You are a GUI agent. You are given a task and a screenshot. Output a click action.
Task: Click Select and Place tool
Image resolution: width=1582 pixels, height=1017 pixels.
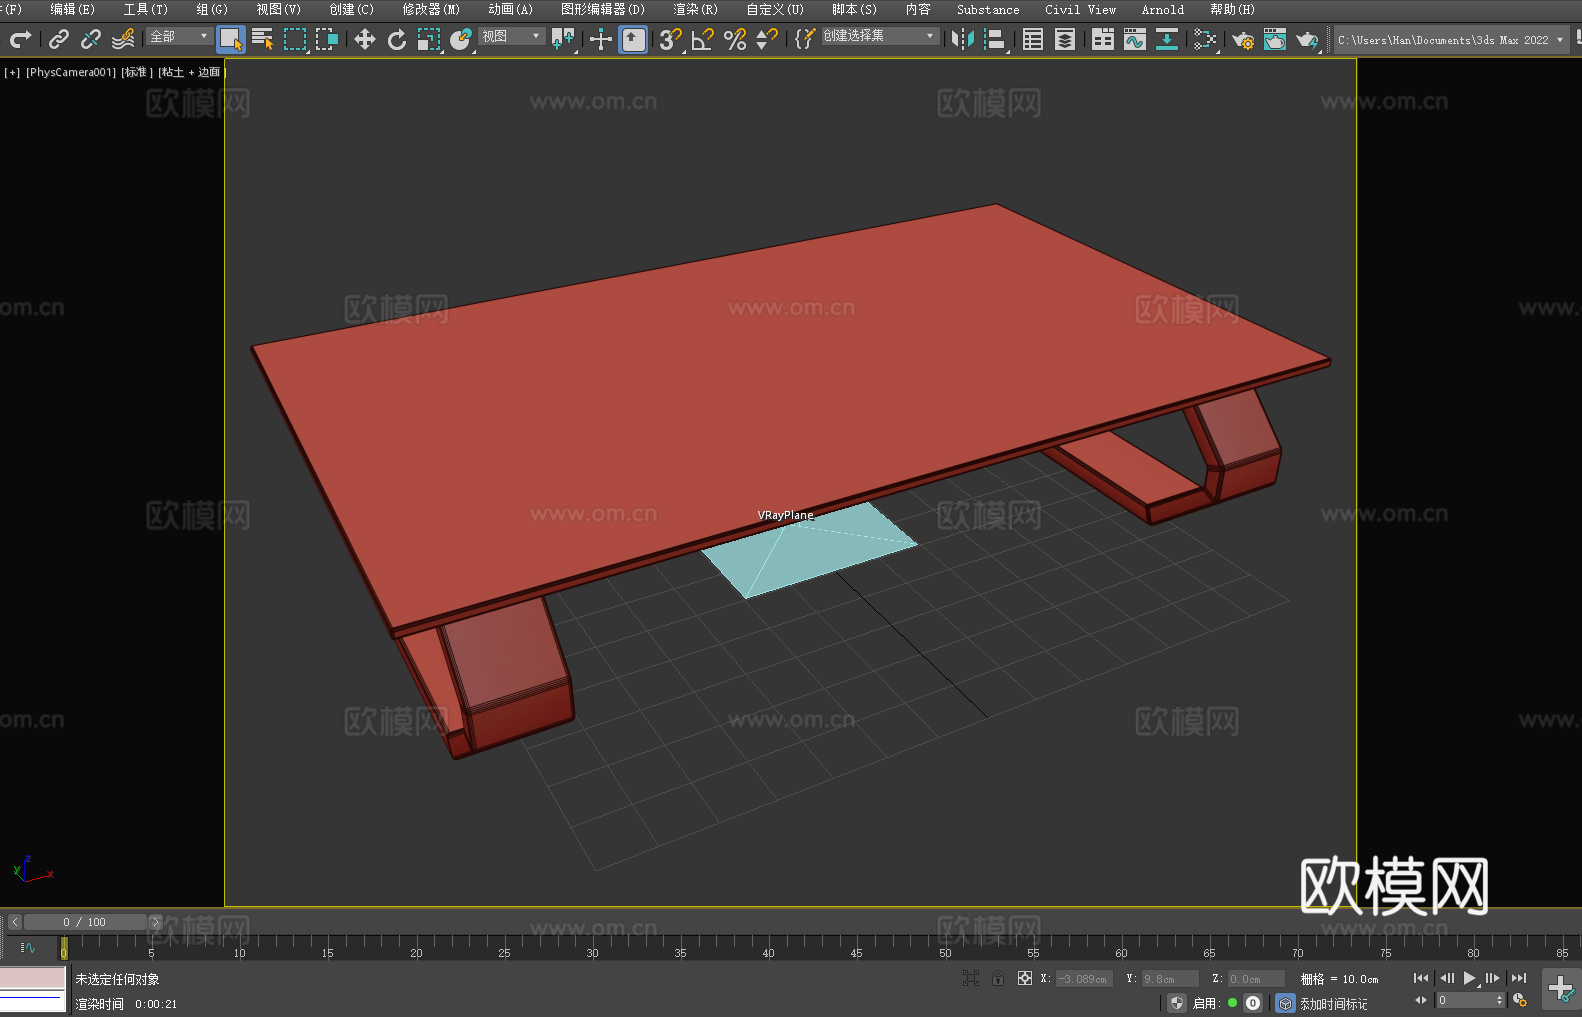click(461, 39)
